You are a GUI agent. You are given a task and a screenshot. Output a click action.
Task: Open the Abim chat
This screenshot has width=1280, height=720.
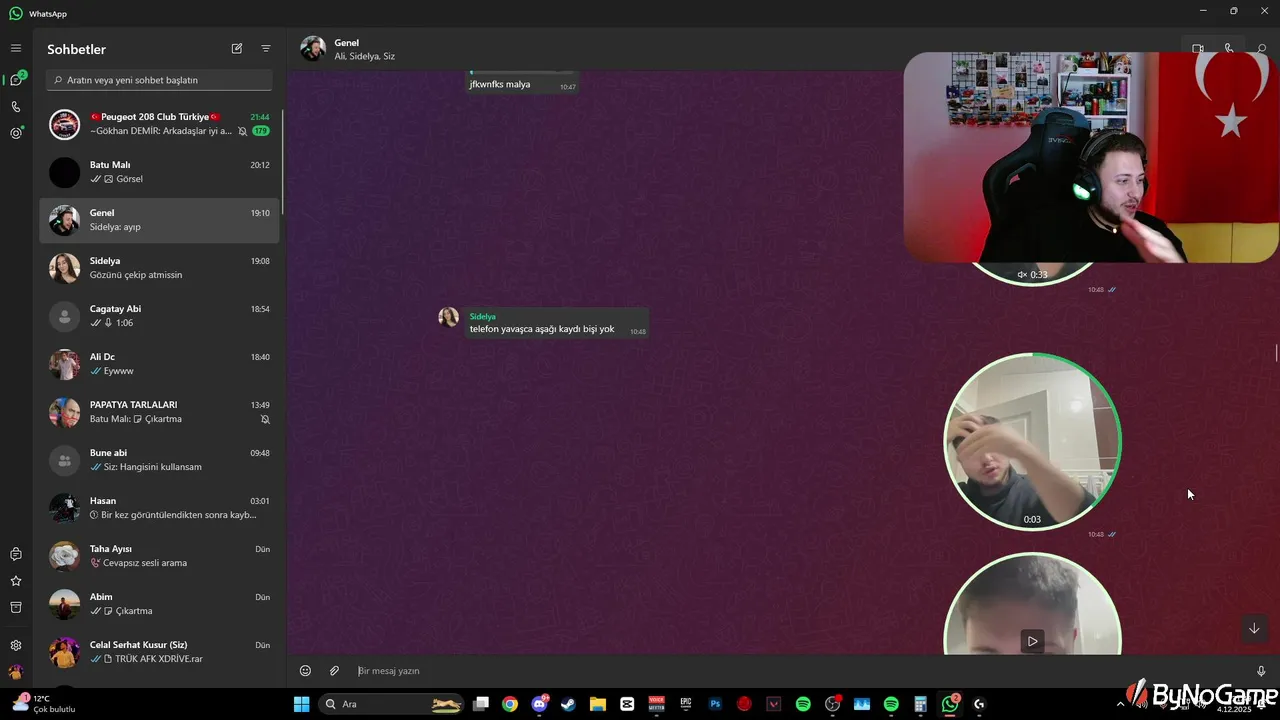click(x=160, y=604)
